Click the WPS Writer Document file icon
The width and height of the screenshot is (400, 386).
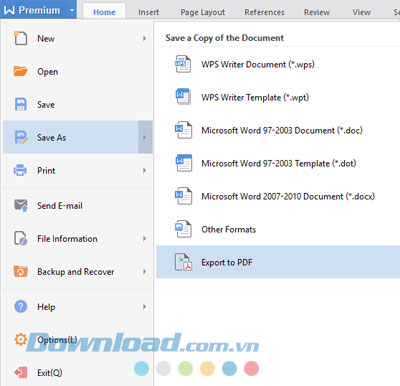[x=183, y=64]
